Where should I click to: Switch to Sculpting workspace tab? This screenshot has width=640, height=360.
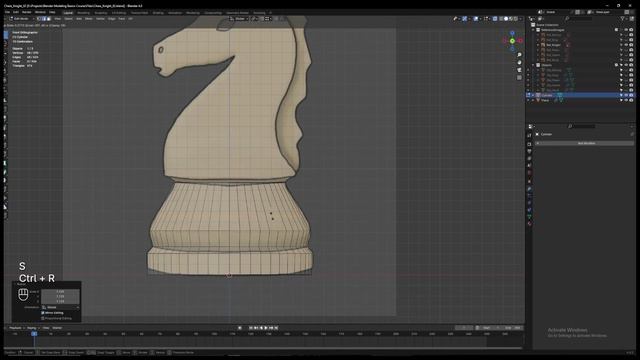pos(101,13)
